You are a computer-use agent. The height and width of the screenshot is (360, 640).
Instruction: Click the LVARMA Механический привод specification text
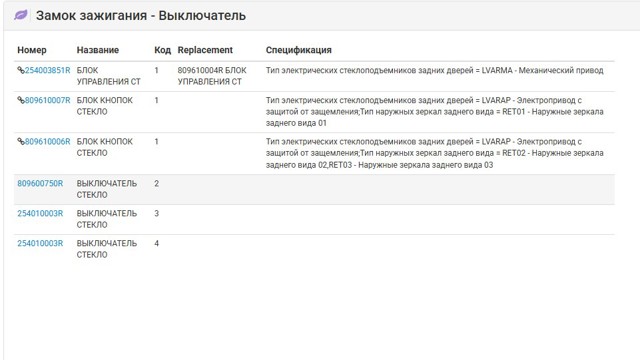click(434, 70)
